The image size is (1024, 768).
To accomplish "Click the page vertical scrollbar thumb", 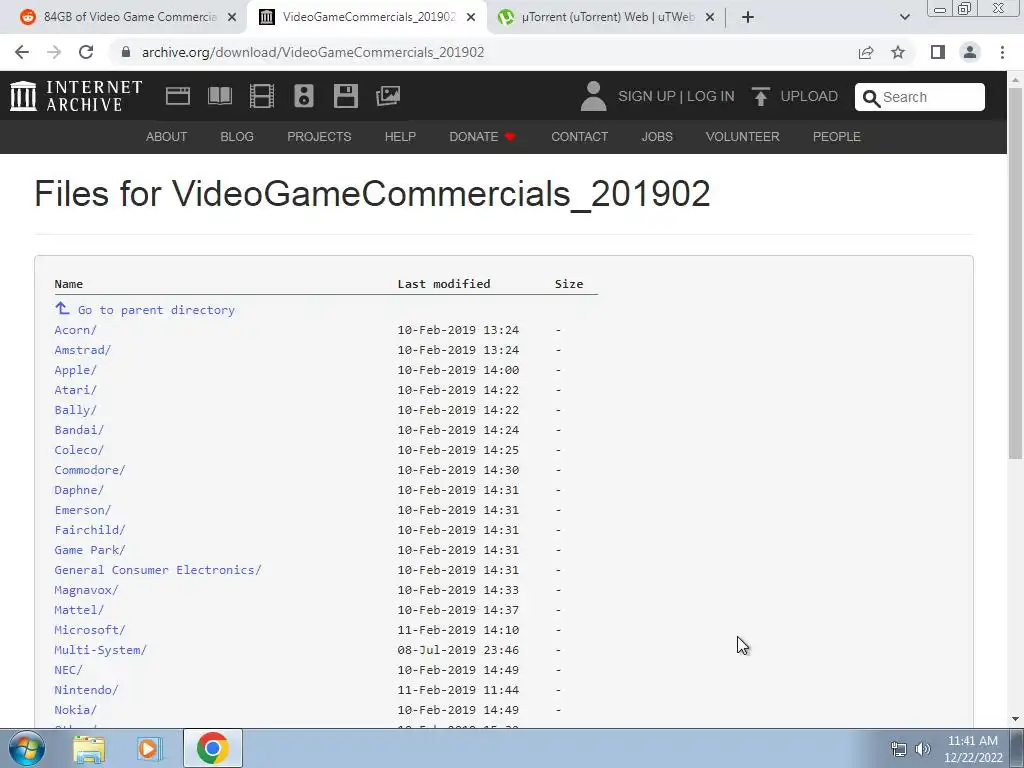I will [x=1015, y=273].
